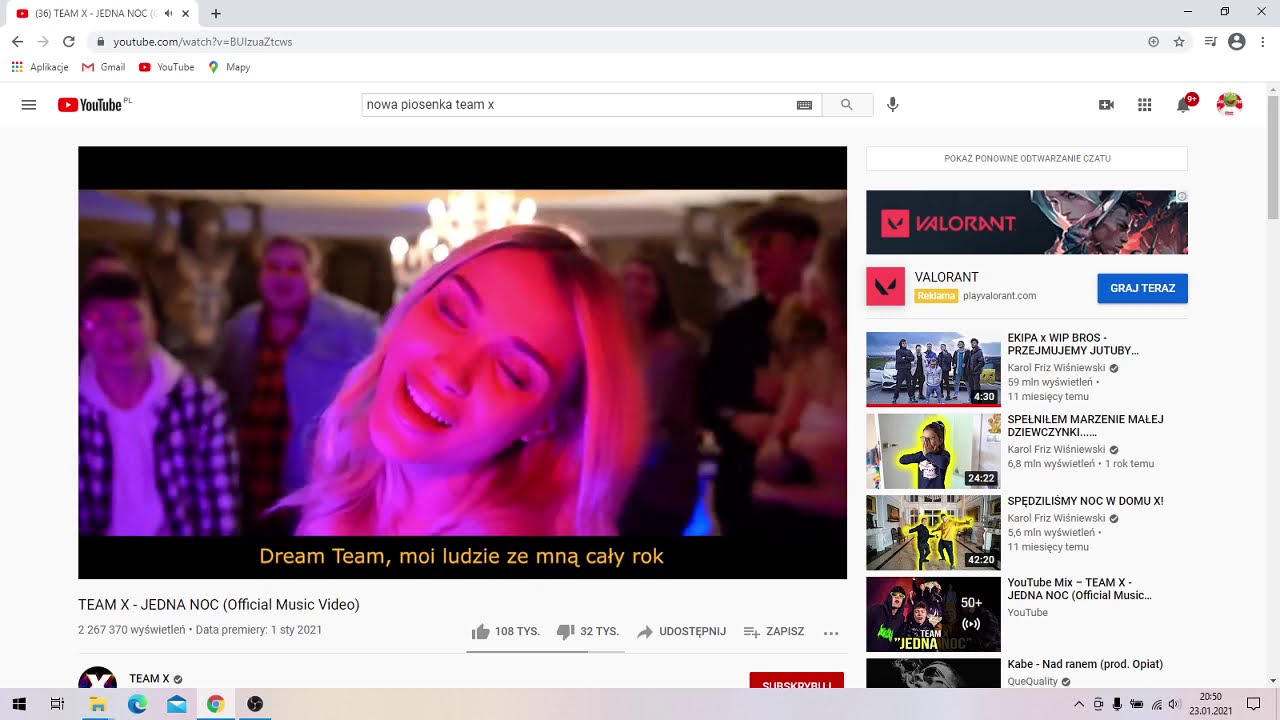Open Task View on the taskbar

pos(57,704)
